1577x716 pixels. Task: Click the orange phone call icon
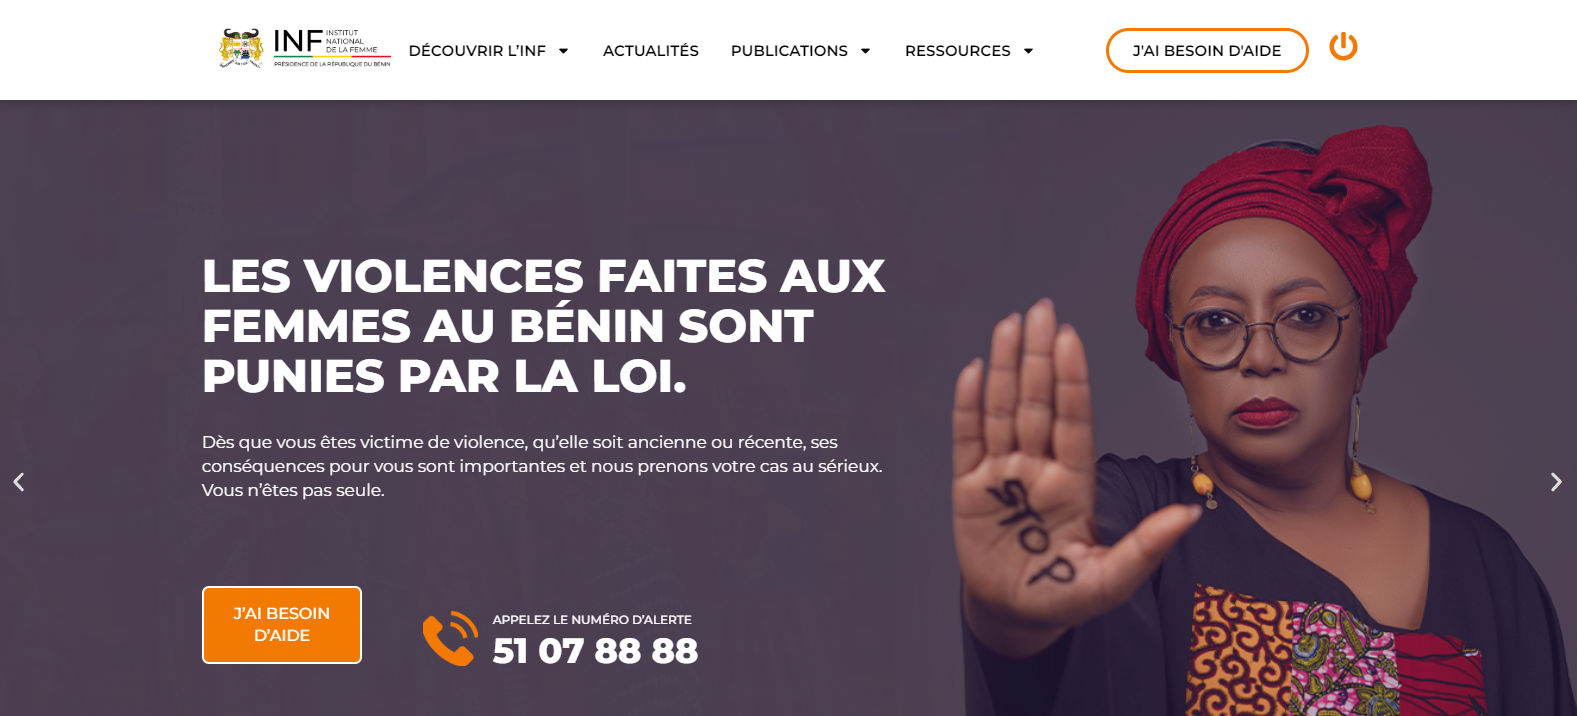pos(450,638)
